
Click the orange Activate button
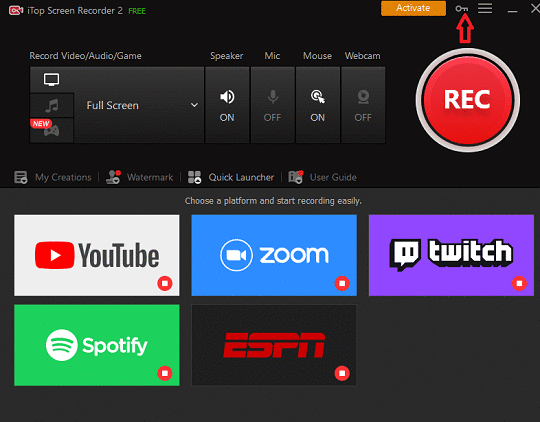pos(413,8)
